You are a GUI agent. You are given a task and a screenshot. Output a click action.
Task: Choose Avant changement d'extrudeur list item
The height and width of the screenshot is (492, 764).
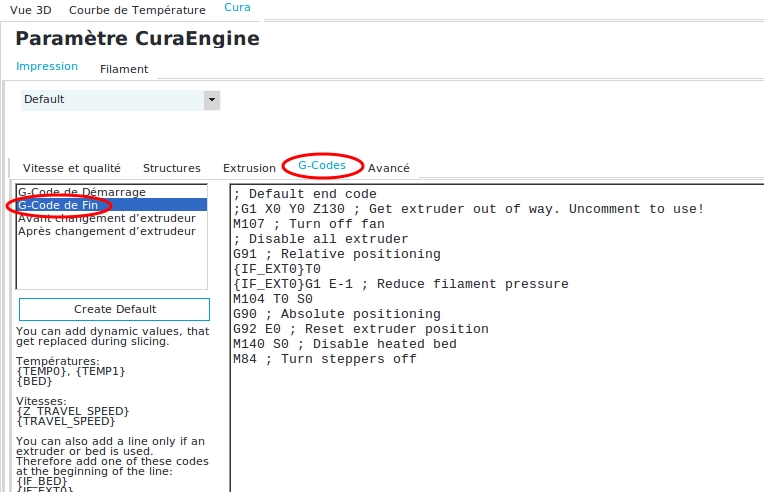click(107, 218)
